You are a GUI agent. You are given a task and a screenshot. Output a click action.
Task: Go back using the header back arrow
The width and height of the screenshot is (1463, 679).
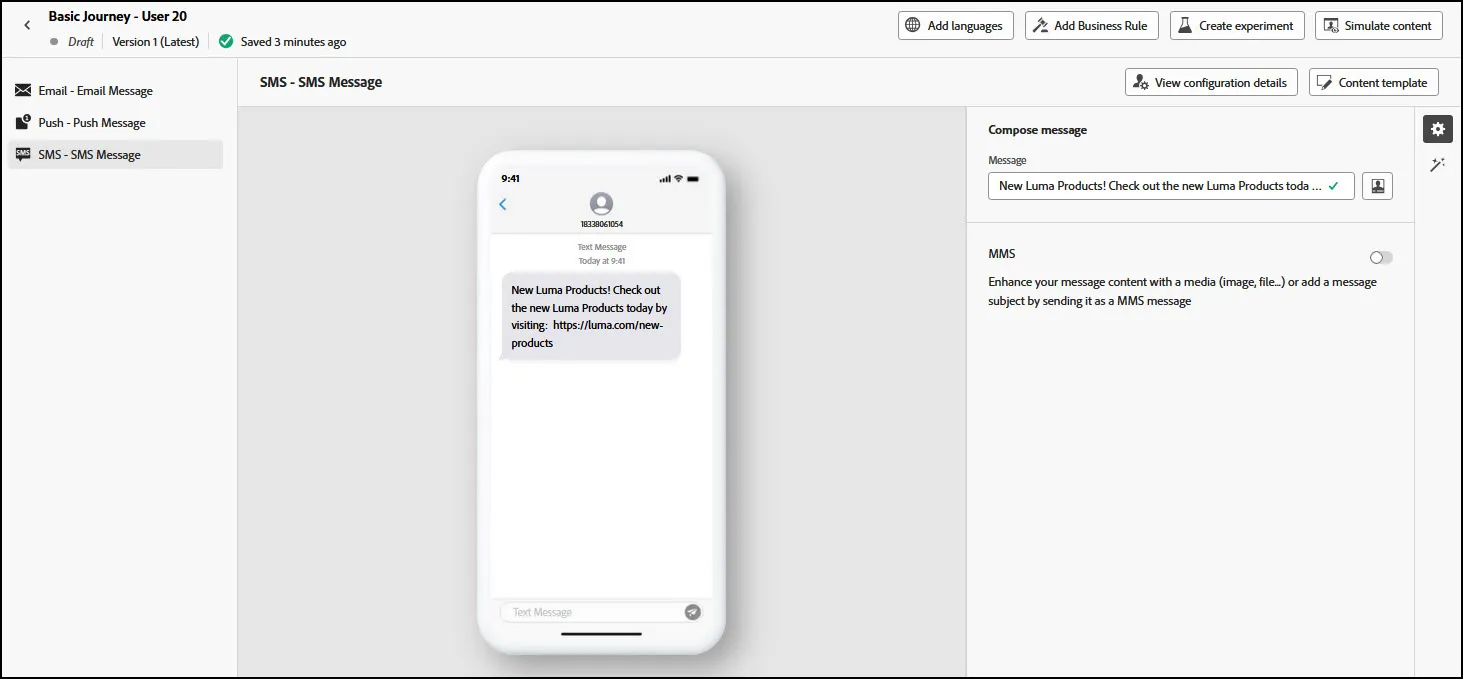point(27,25)
